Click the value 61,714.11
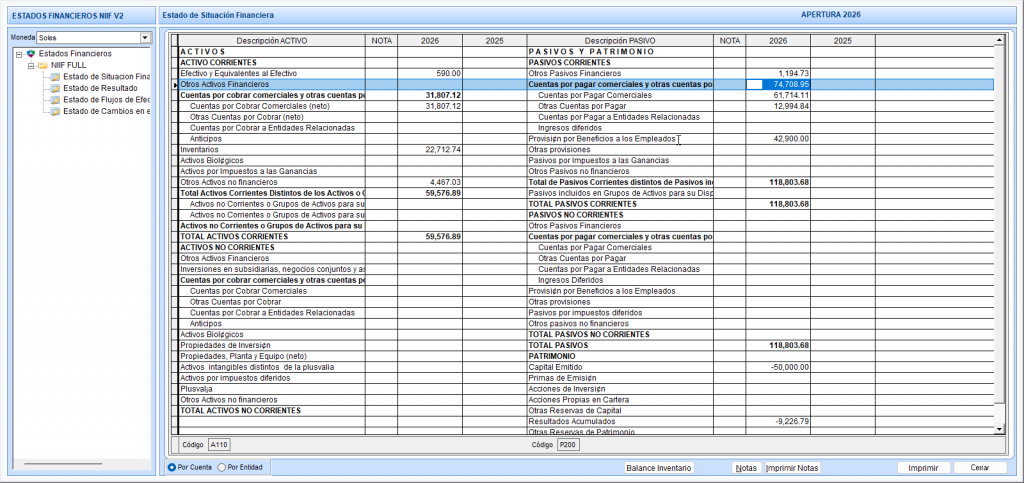 pos(778,95)
